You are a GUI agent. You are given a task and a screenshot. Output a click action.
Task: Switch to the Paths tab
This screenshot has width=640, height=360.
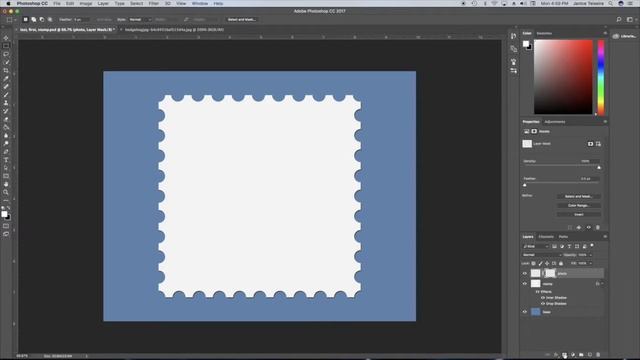(x=563, y=237)
